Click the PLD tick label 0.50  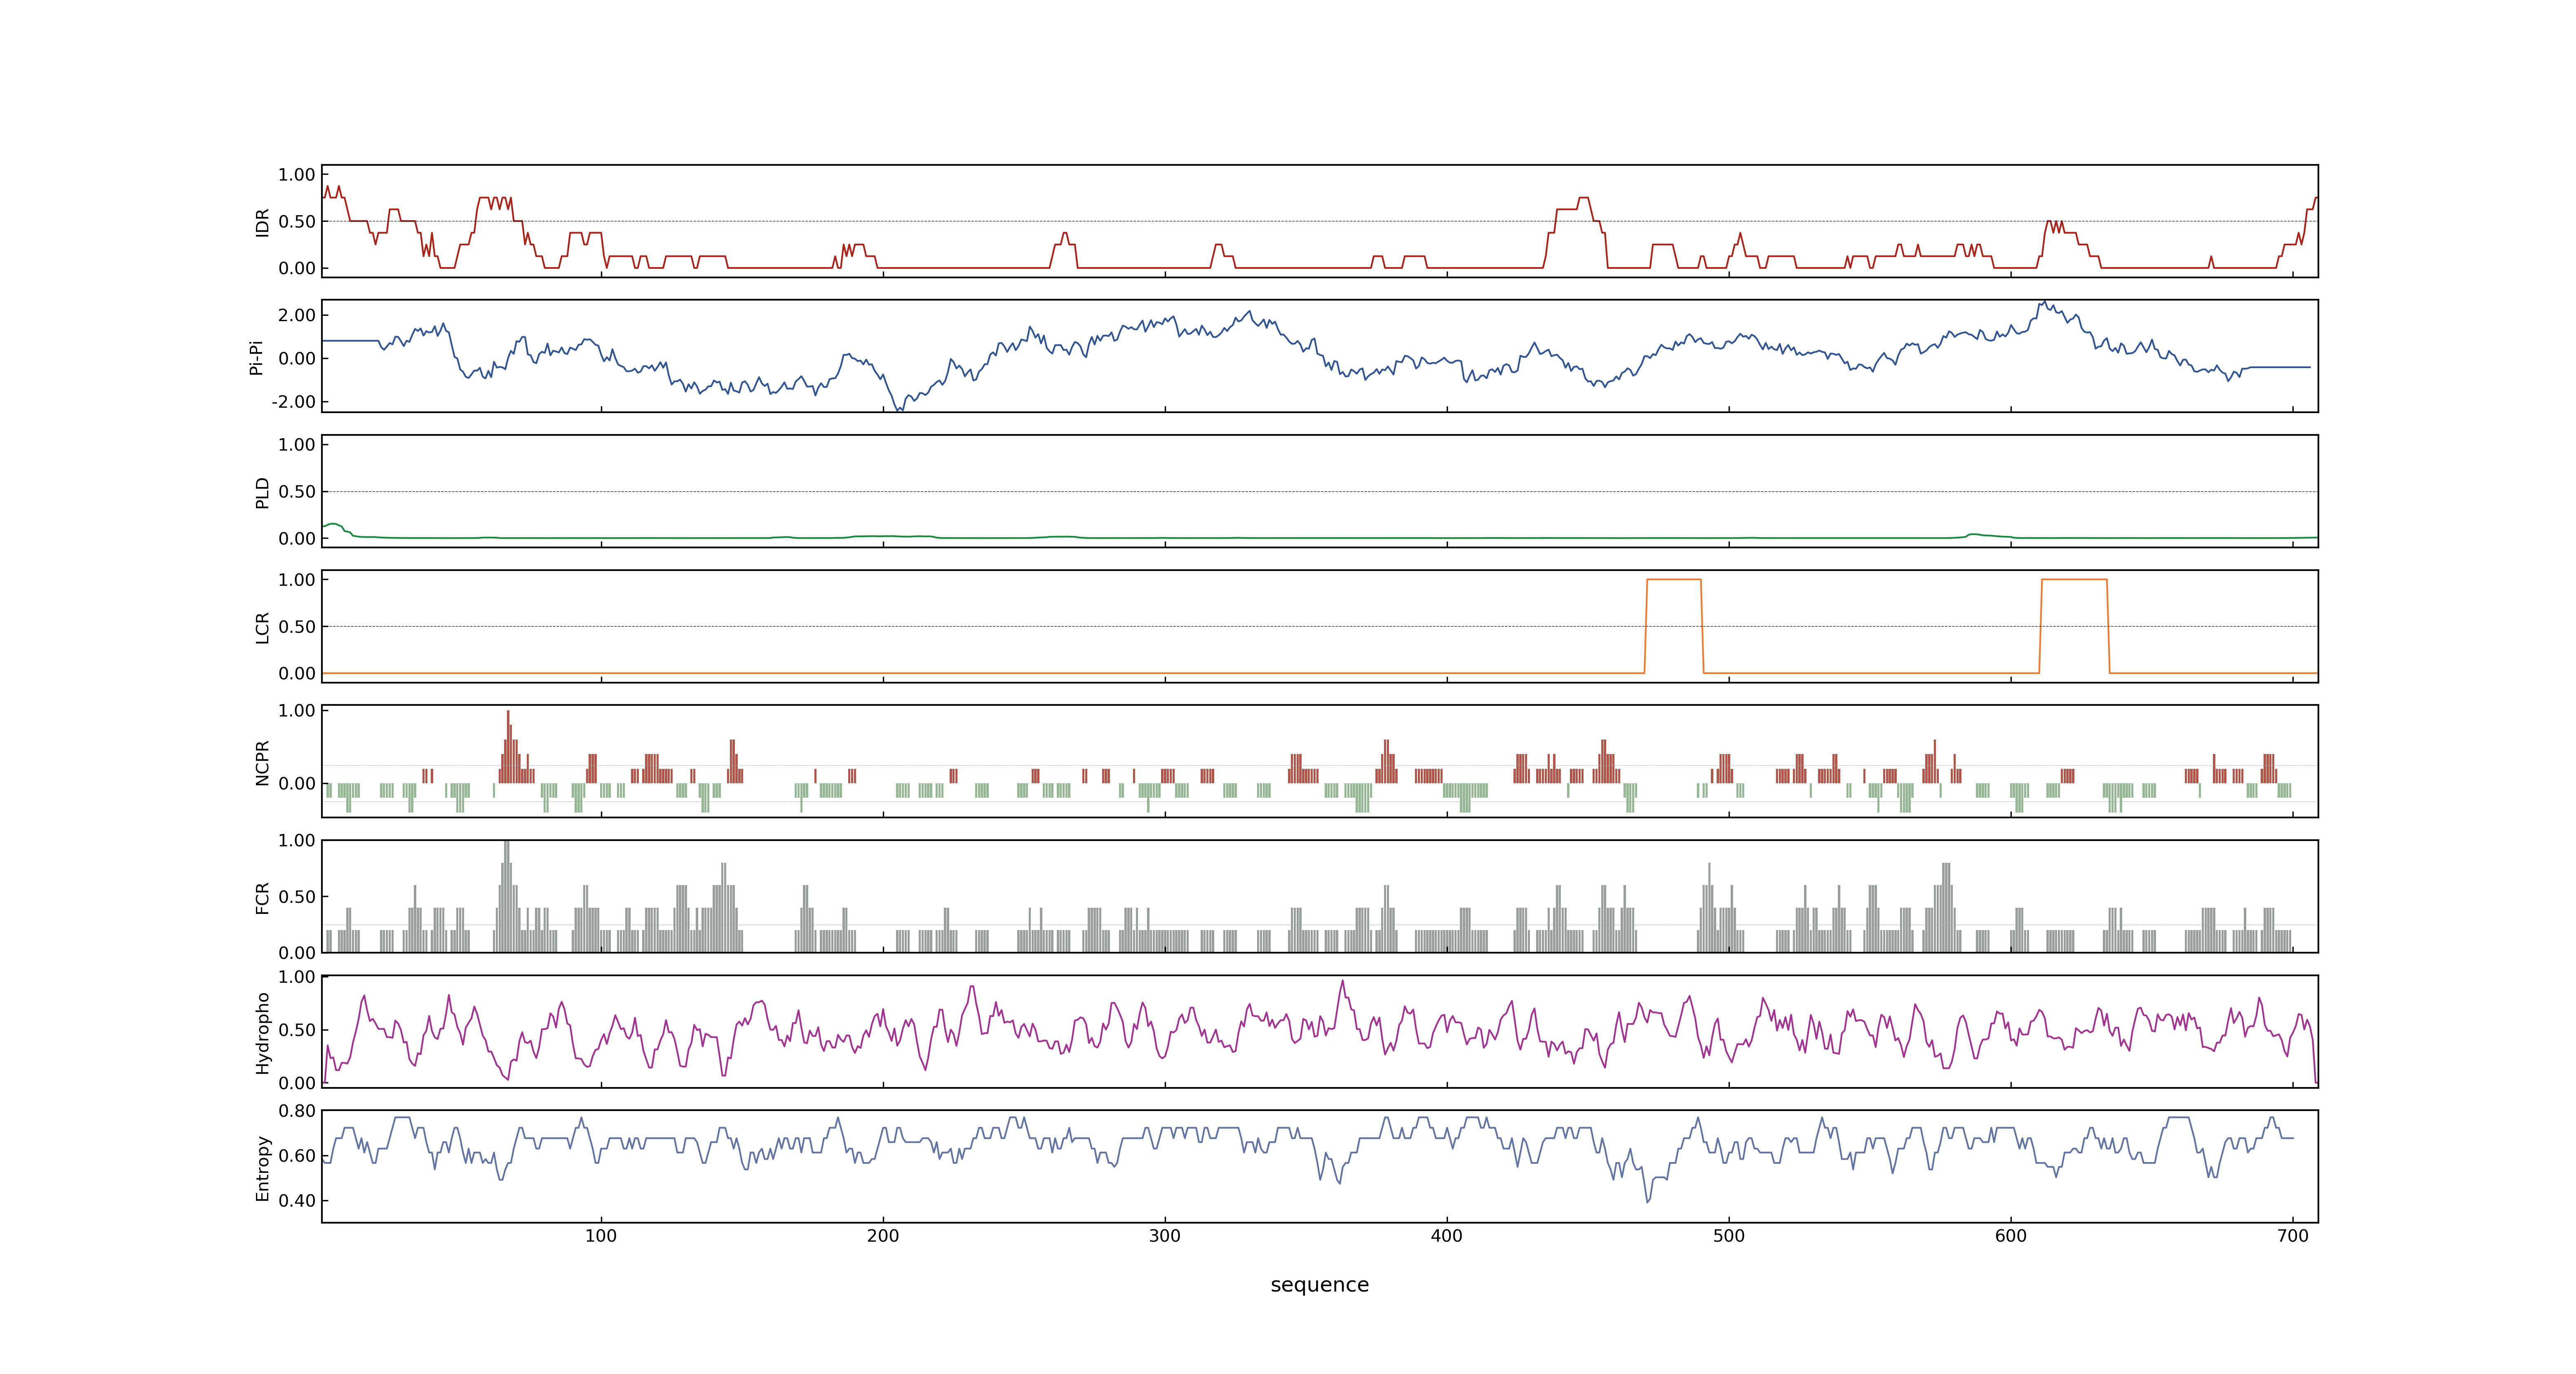[x=297, y=492]
